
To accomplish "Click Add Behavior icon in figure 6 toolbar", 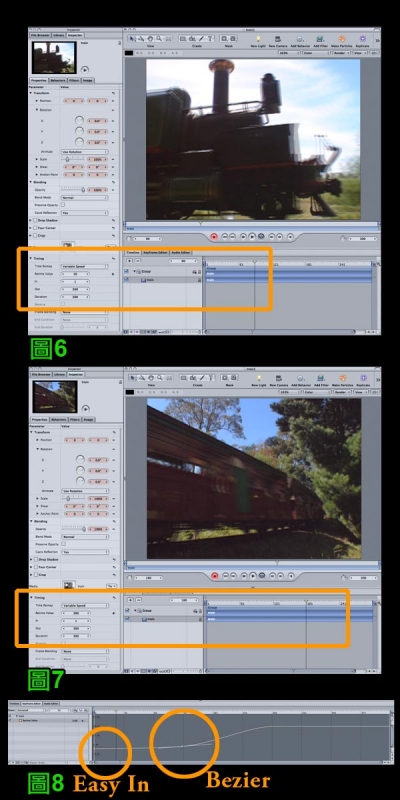I will coord(299,39).
